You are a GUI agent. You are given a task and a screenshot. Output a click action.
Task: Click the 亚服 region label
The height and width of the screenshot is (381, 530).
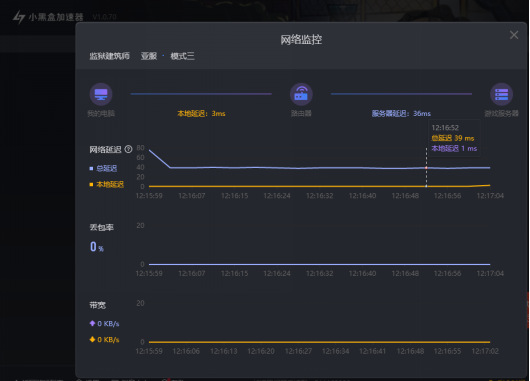149,56
